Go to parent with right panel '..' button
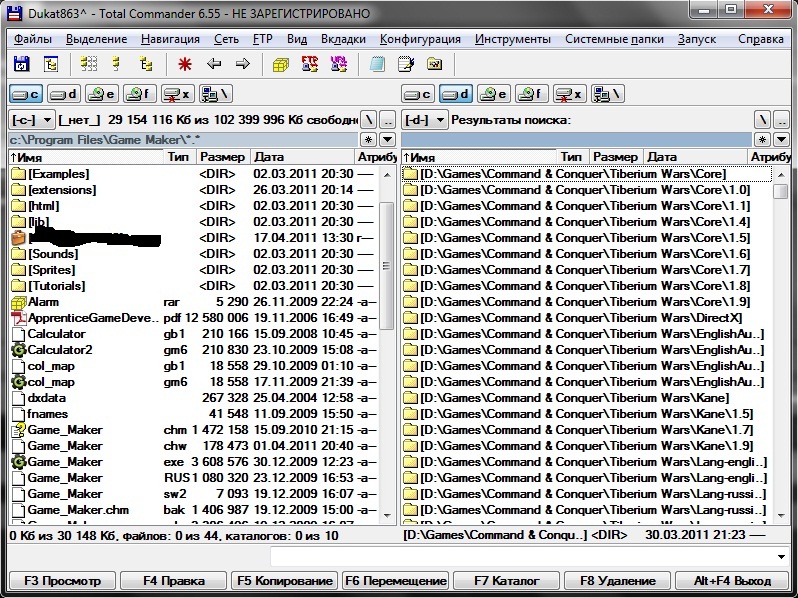Screen dimensions: 798x598 [781, 120]
